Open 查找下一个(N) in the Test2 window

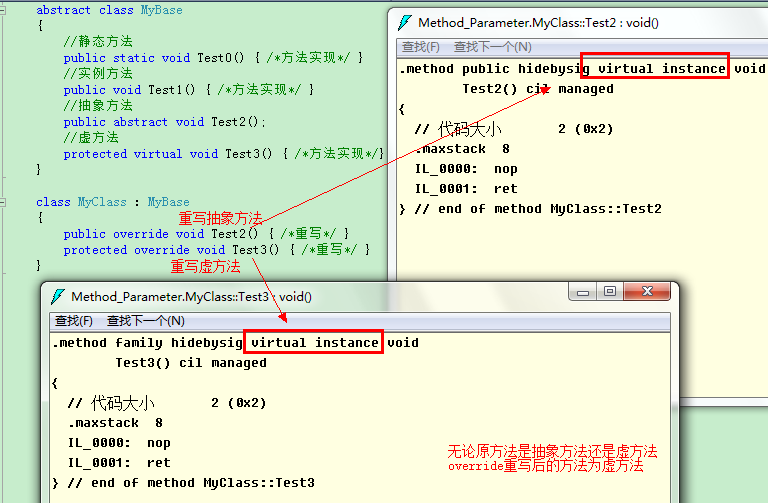coord(493,47)
